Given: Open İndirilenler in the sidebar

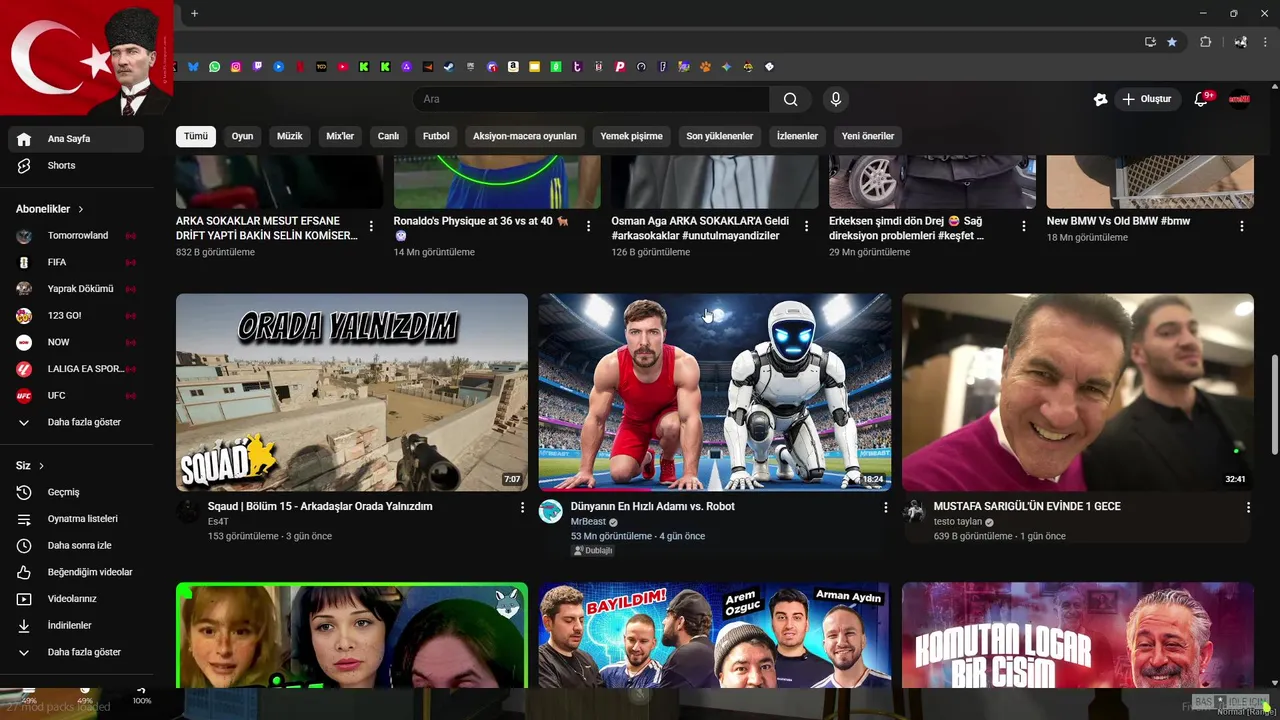Looking at the screenshot, I should coord(76,625).
